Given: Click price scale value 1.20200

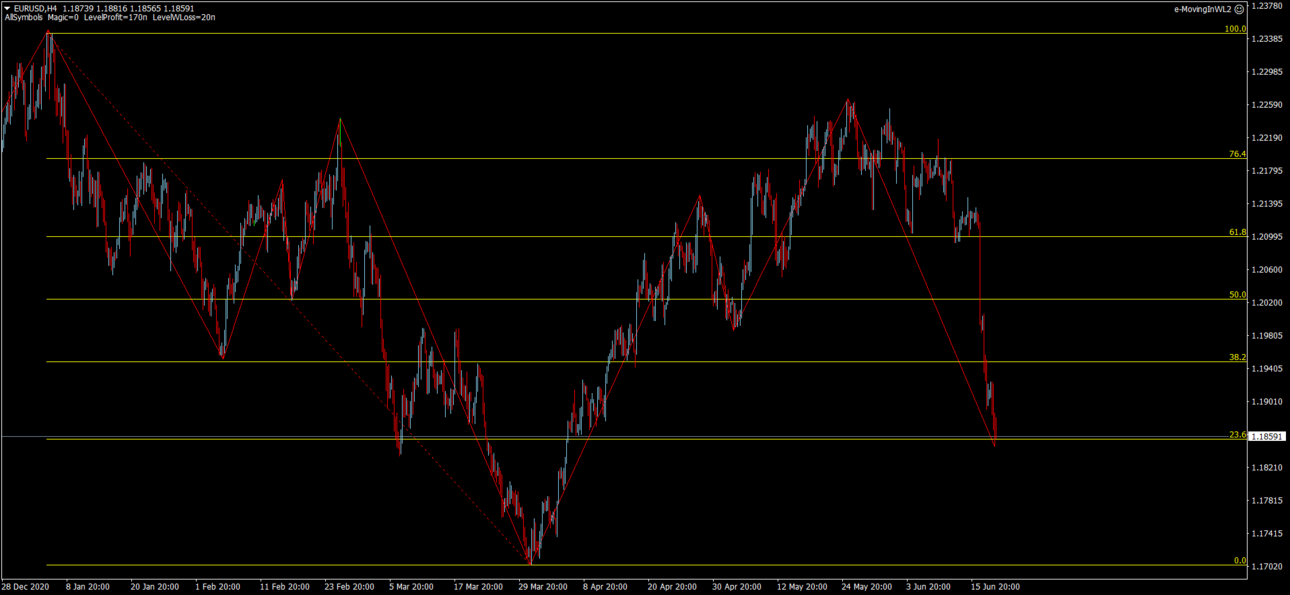Looking at the screenshot, I should pyautogui.click(x=1268, y=303).
